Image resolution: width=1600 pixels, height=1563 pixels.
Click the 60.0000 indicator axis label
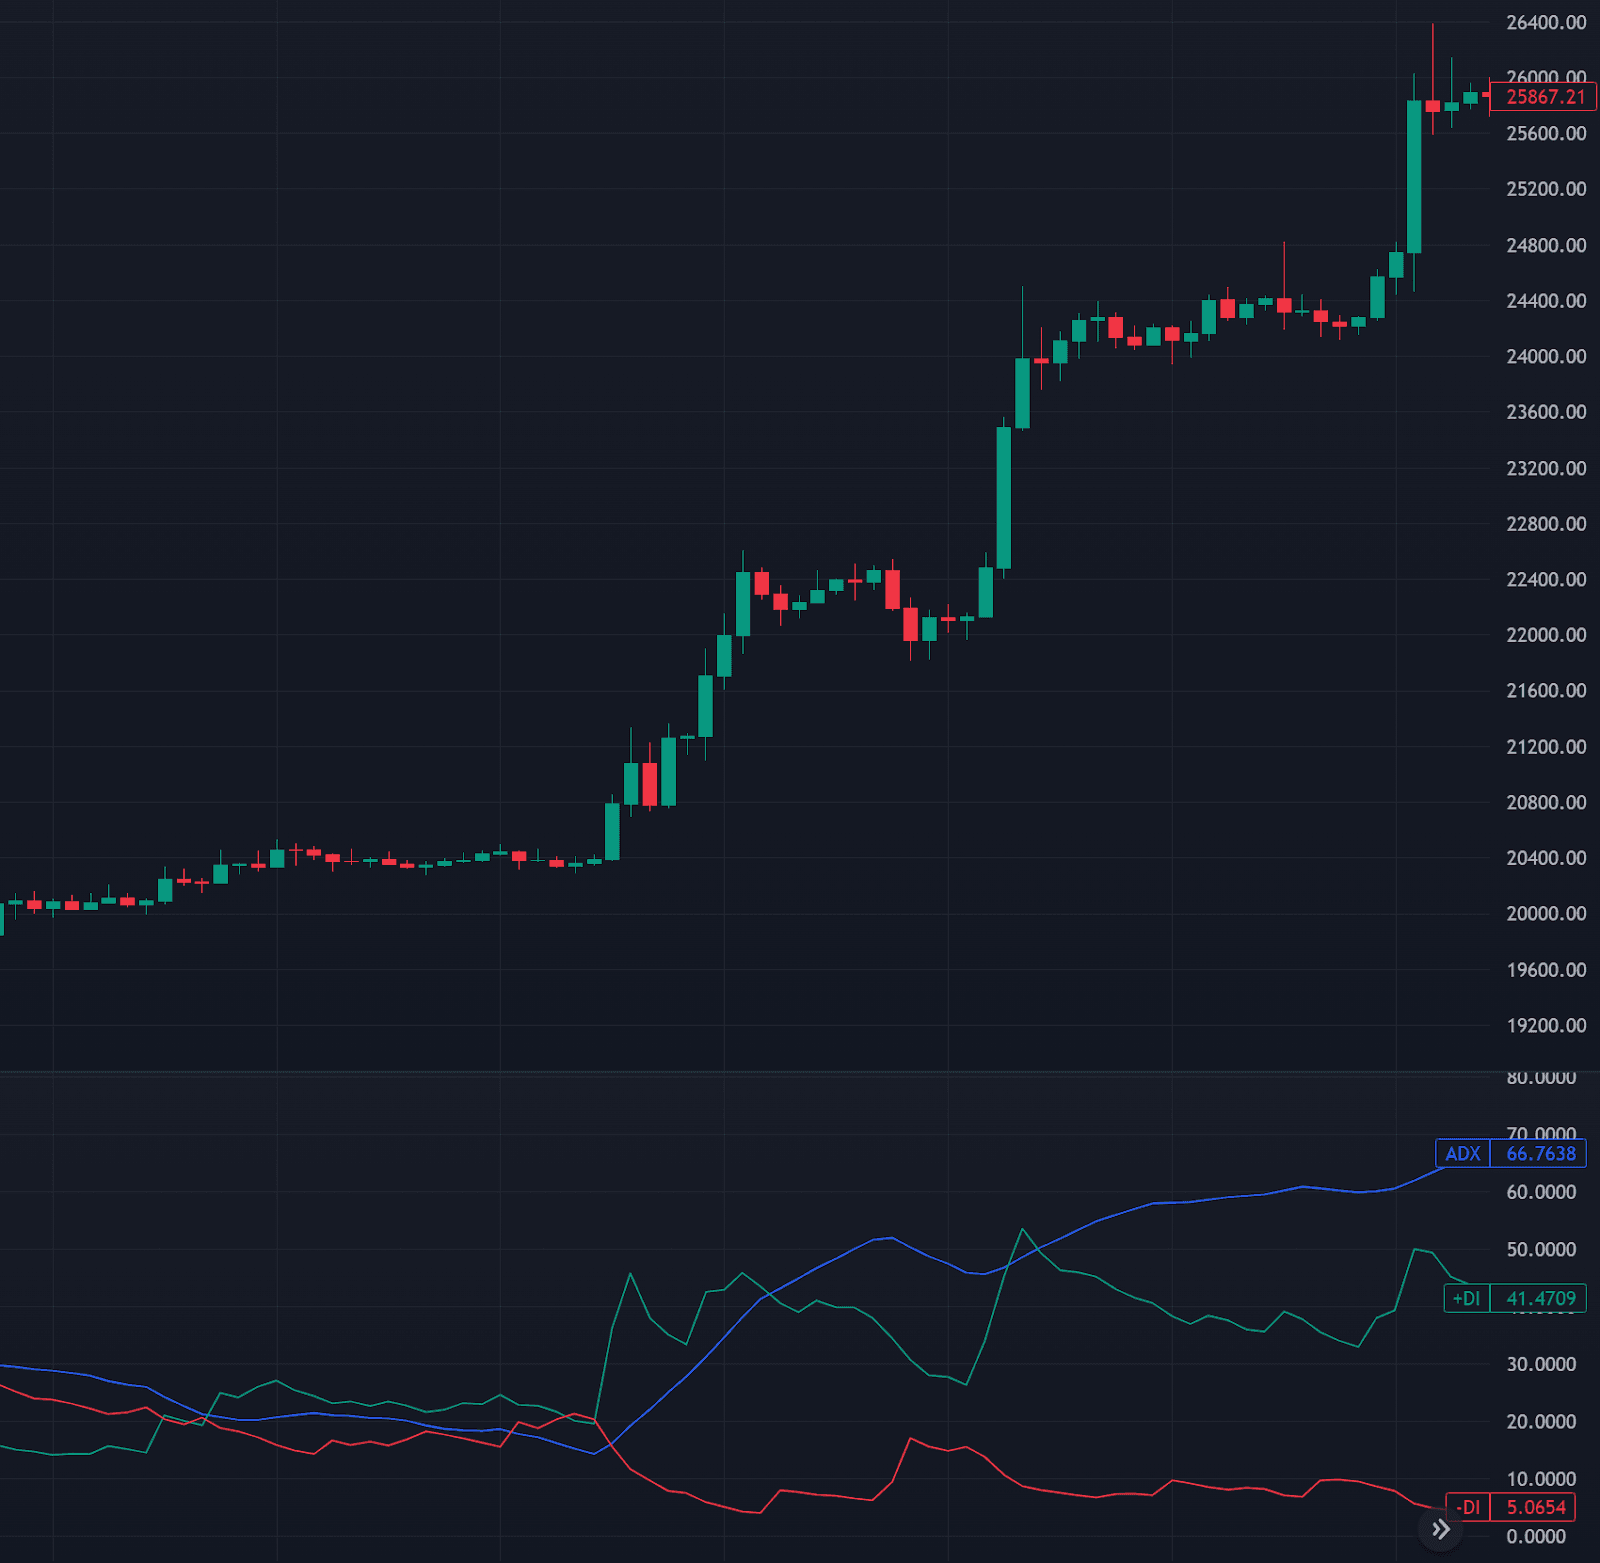click(1541, 1192)
